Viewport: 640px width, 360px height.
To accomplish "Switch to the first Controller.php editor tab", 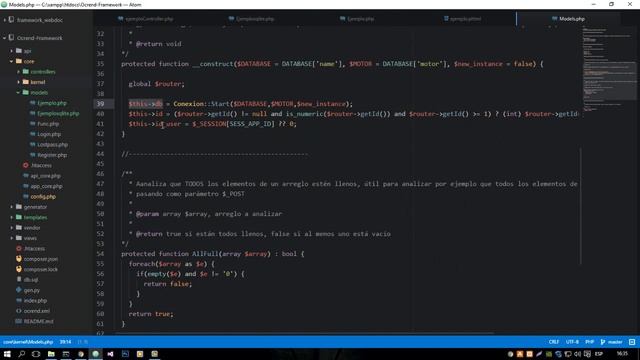I will tap(146, 19).
